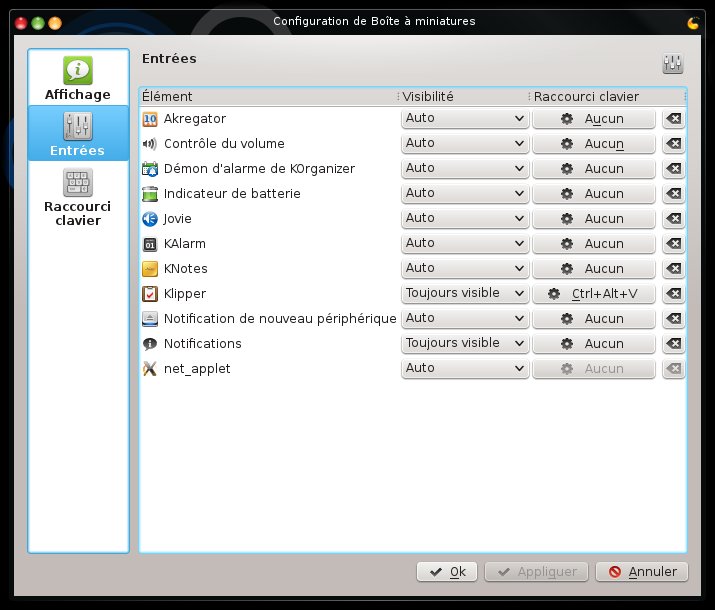Sort by the Élément column header

tap(269, 97)
